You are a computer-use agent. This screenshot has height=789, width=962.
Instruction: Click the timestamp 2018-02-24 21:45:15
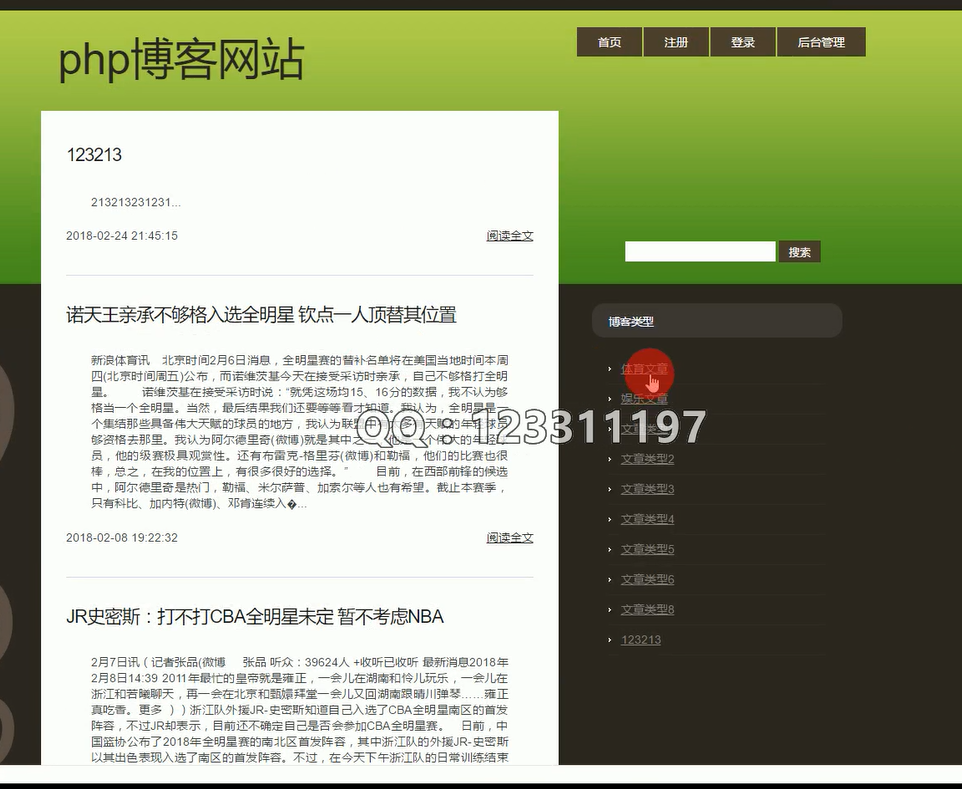coord(121,236)
